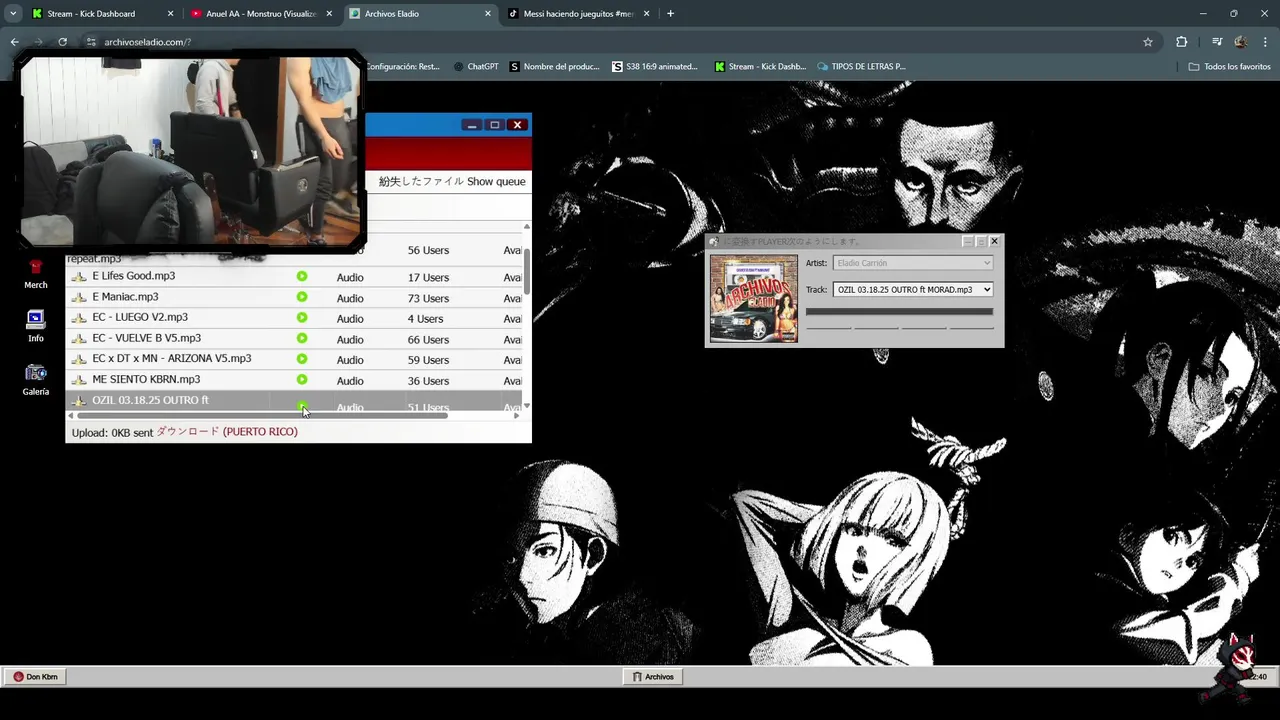Click file icon beside E Maniac.mp3
The image size is (1280, 720).
point(79,298)
